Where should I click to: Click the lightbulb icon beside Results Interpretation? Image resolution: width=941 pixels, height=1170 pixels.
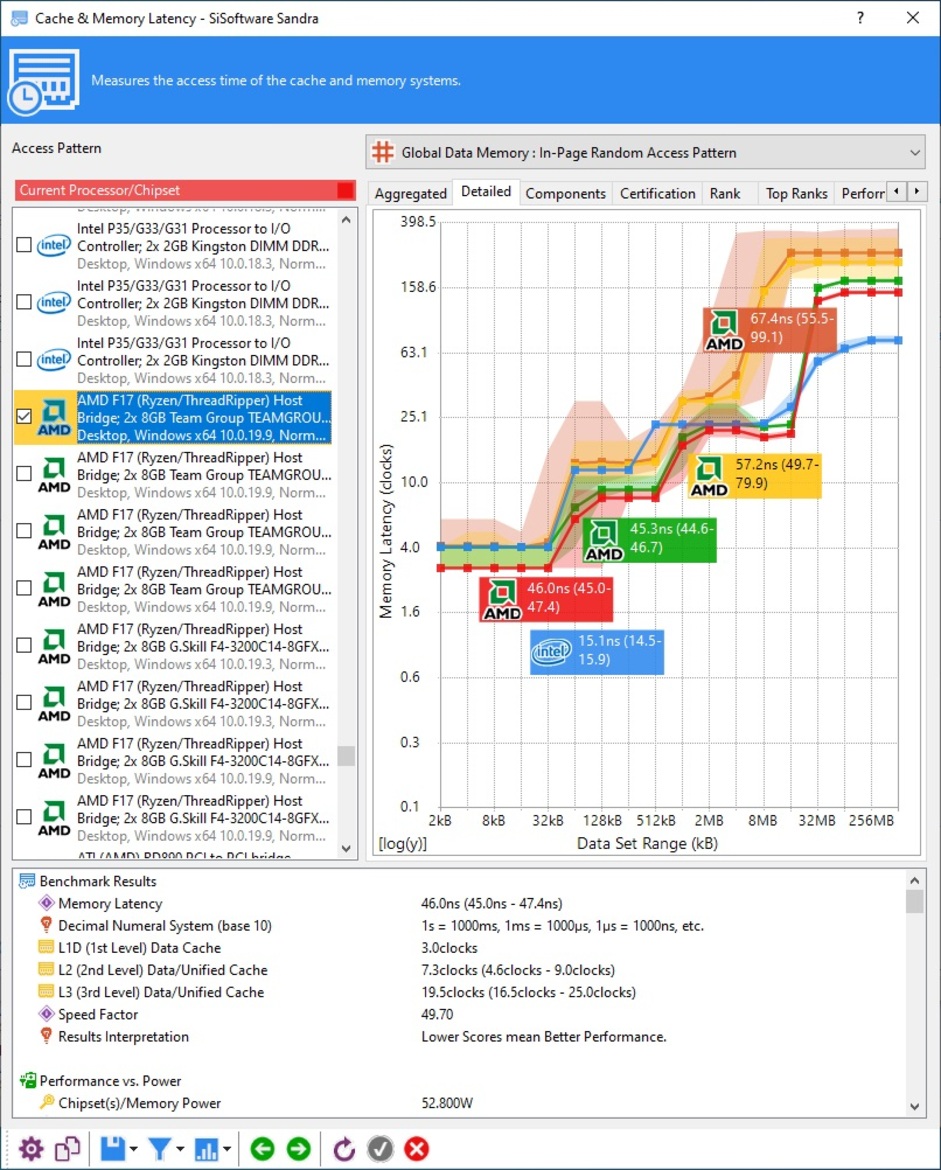[46, 1036]
